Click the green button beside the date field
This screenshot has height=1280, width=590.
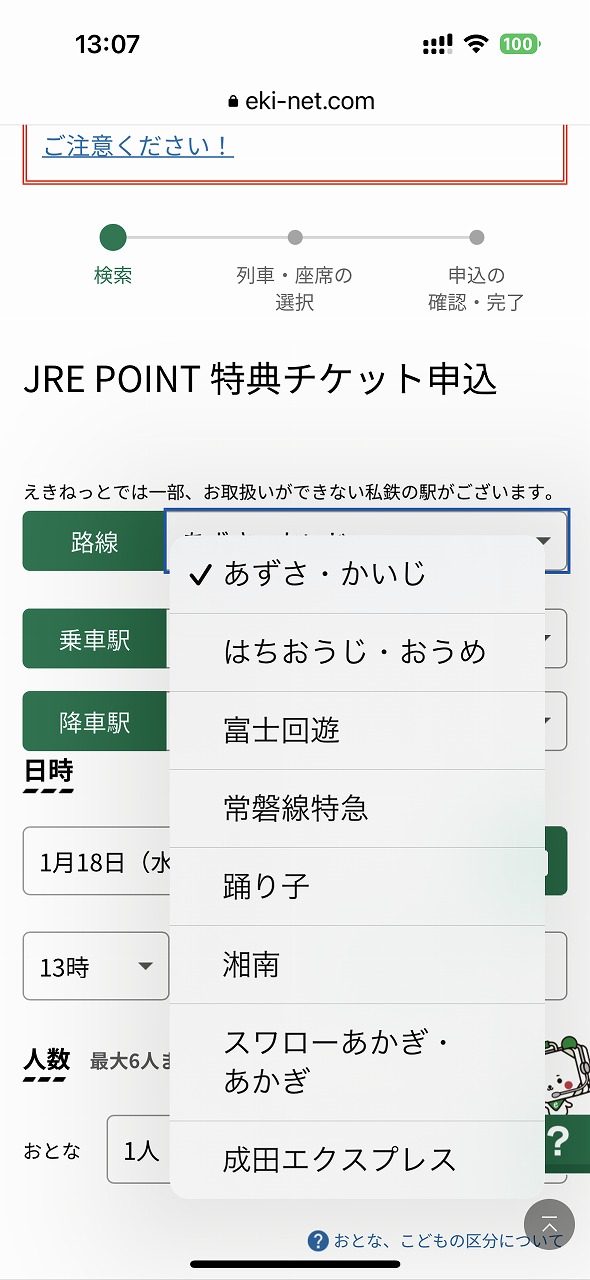tap(558, 861)
